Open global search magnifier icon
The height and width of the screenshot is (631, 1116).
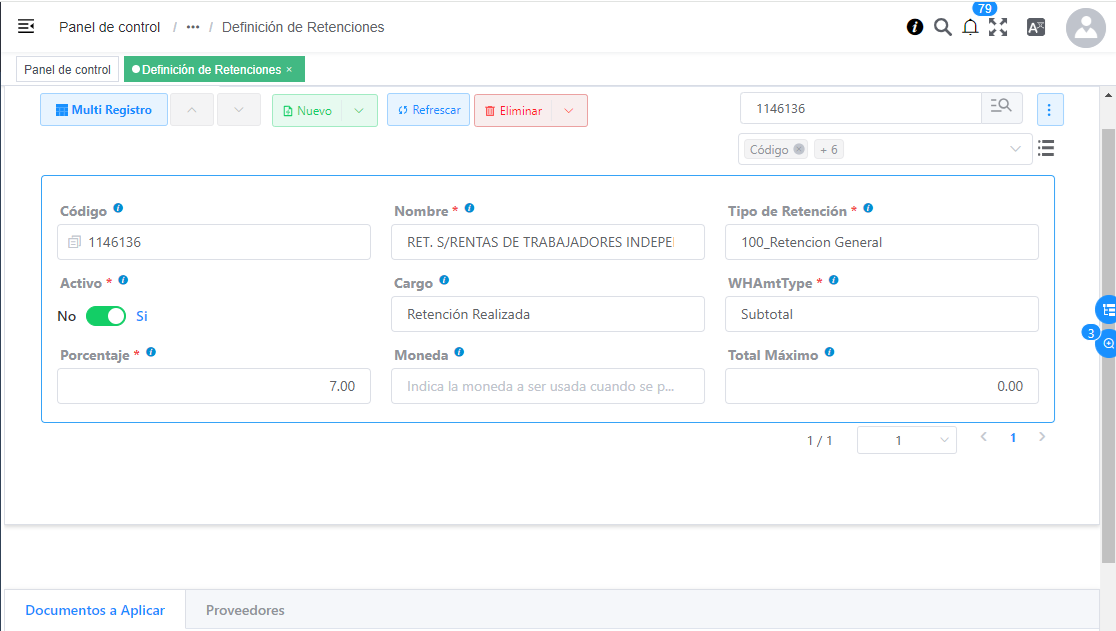click(x=942, y=27)
